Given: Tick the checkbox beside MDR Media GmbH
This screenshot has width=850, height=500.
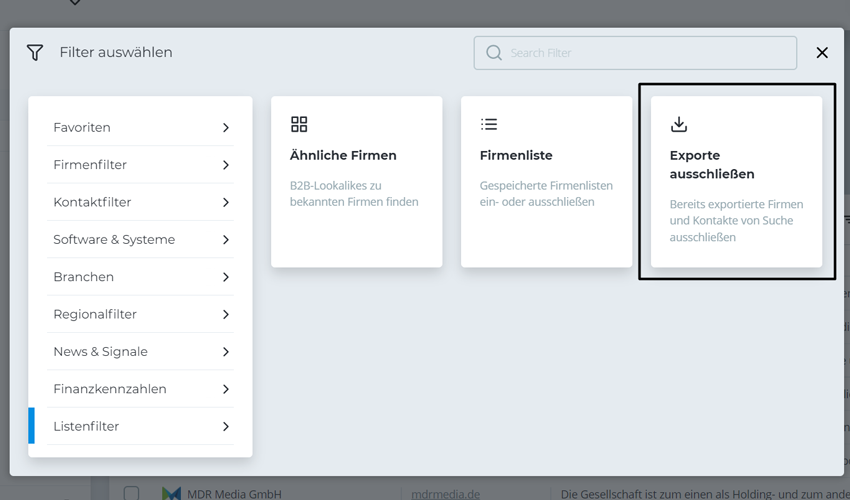Looking at the screenshot, I should (131, 493).
